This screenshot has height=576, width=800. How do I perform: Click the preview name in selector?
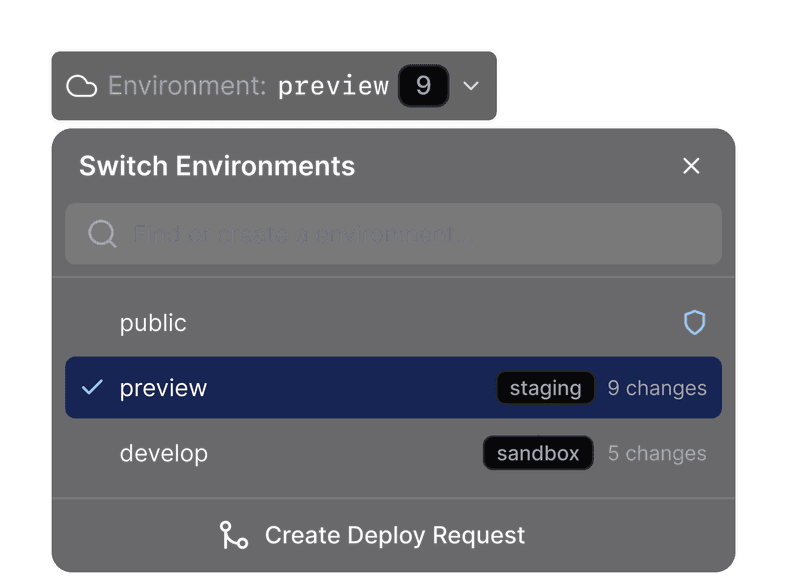pyautogui.click(x=333, y=86)
